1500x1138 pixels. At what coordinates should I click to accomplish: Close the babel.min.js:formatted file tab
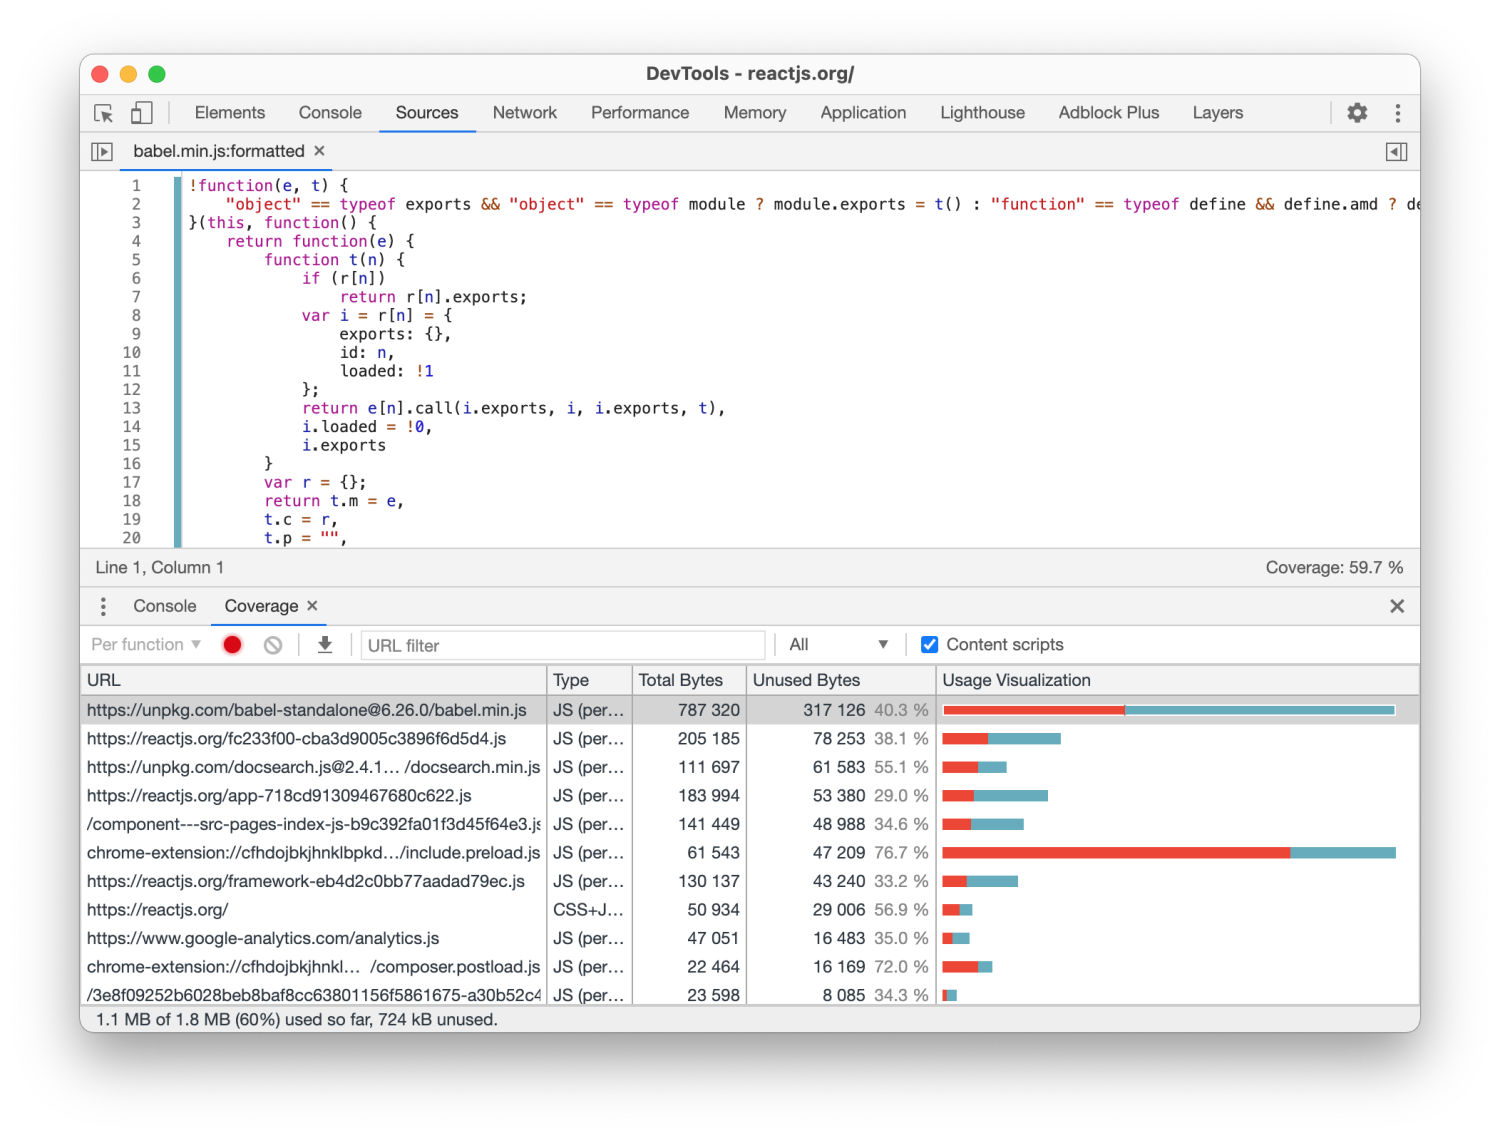[x=320, y=151]
